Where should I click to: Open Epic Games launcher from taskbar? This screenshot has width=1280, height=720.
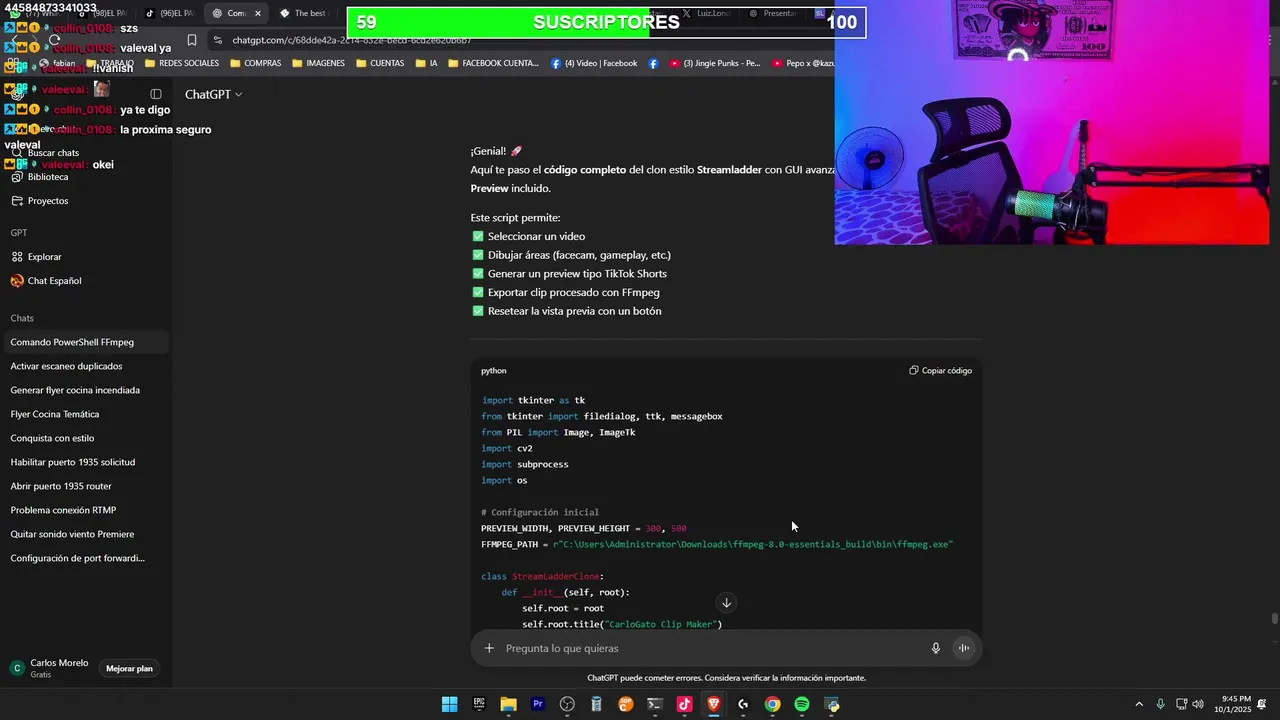pos(479,705)
